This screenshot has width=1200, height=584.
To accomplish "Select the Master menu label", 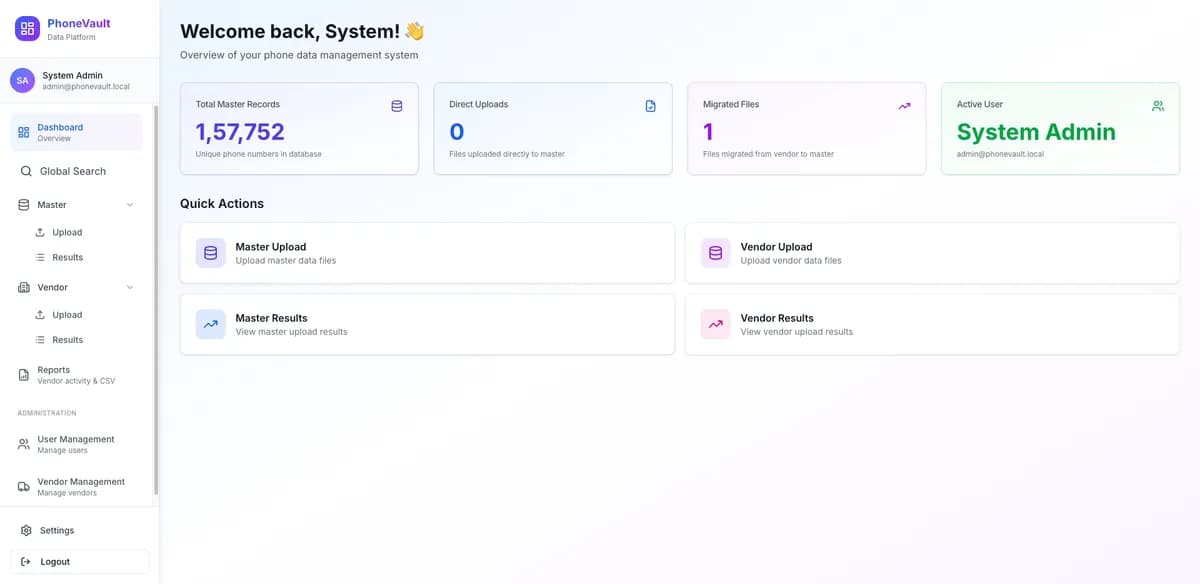I will [52, 205].
